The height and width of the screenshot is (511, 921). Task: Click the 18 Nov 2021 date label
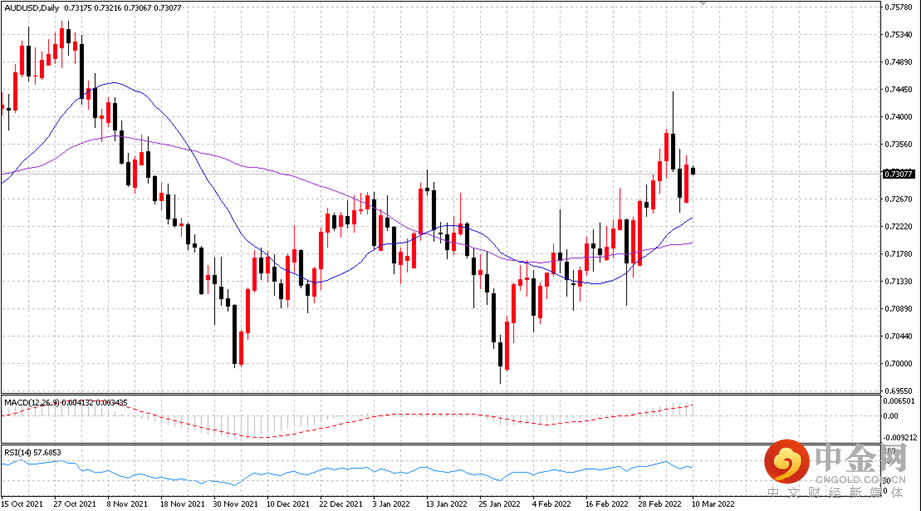tap(182, 504)
